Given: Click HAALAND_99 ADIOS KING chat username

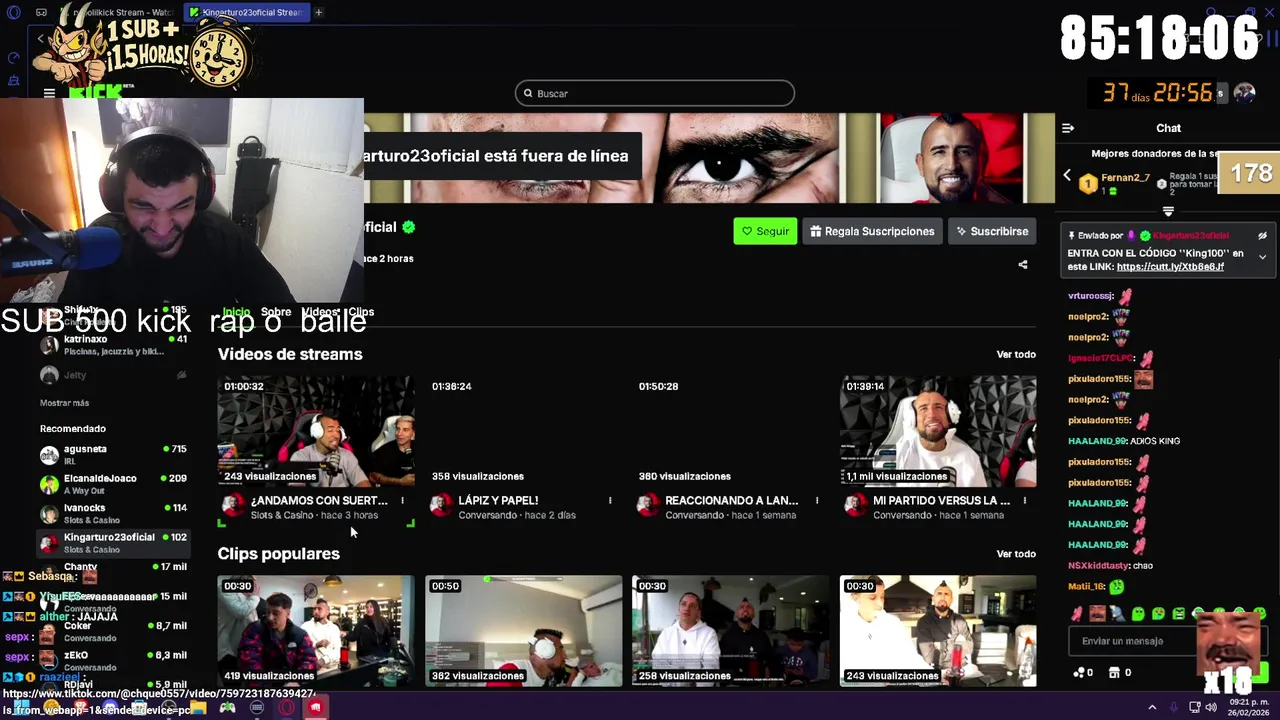Looking at the screenshot, I should pos(1097,441).
